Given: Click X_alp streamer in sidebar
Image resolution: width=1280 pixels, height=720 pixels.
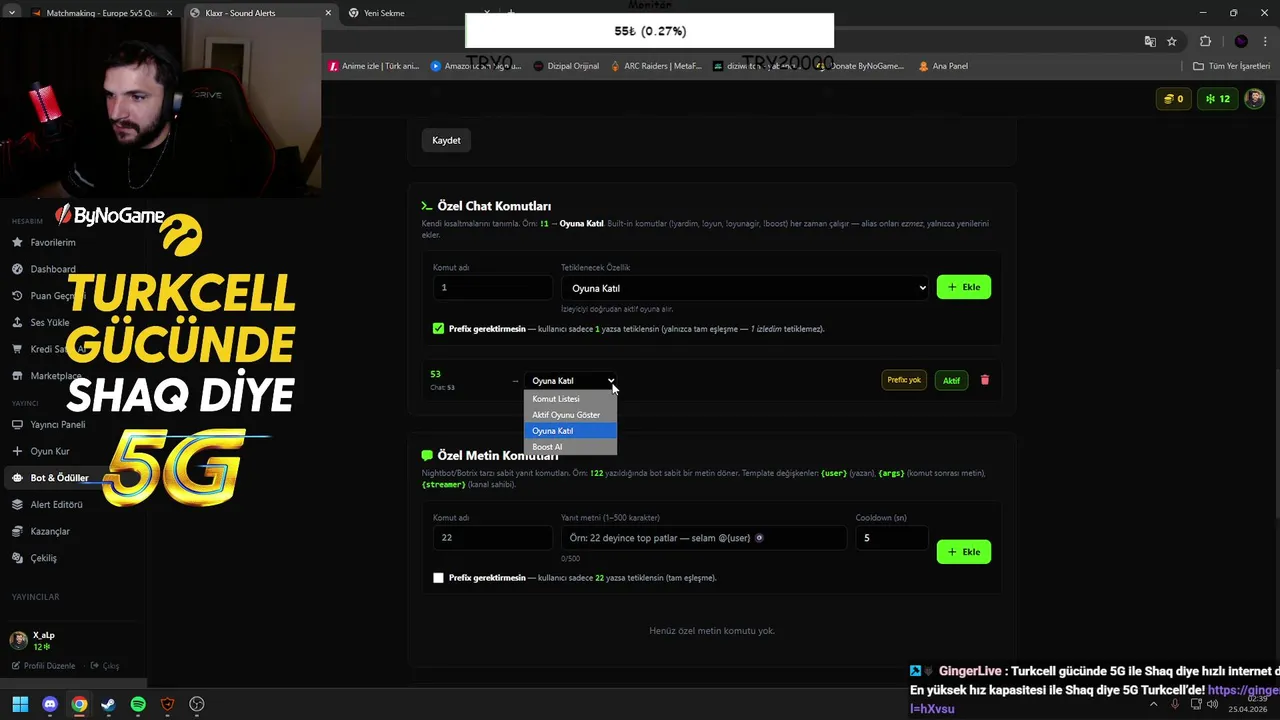Looking at the screenshot, I should tap(43, 635).
